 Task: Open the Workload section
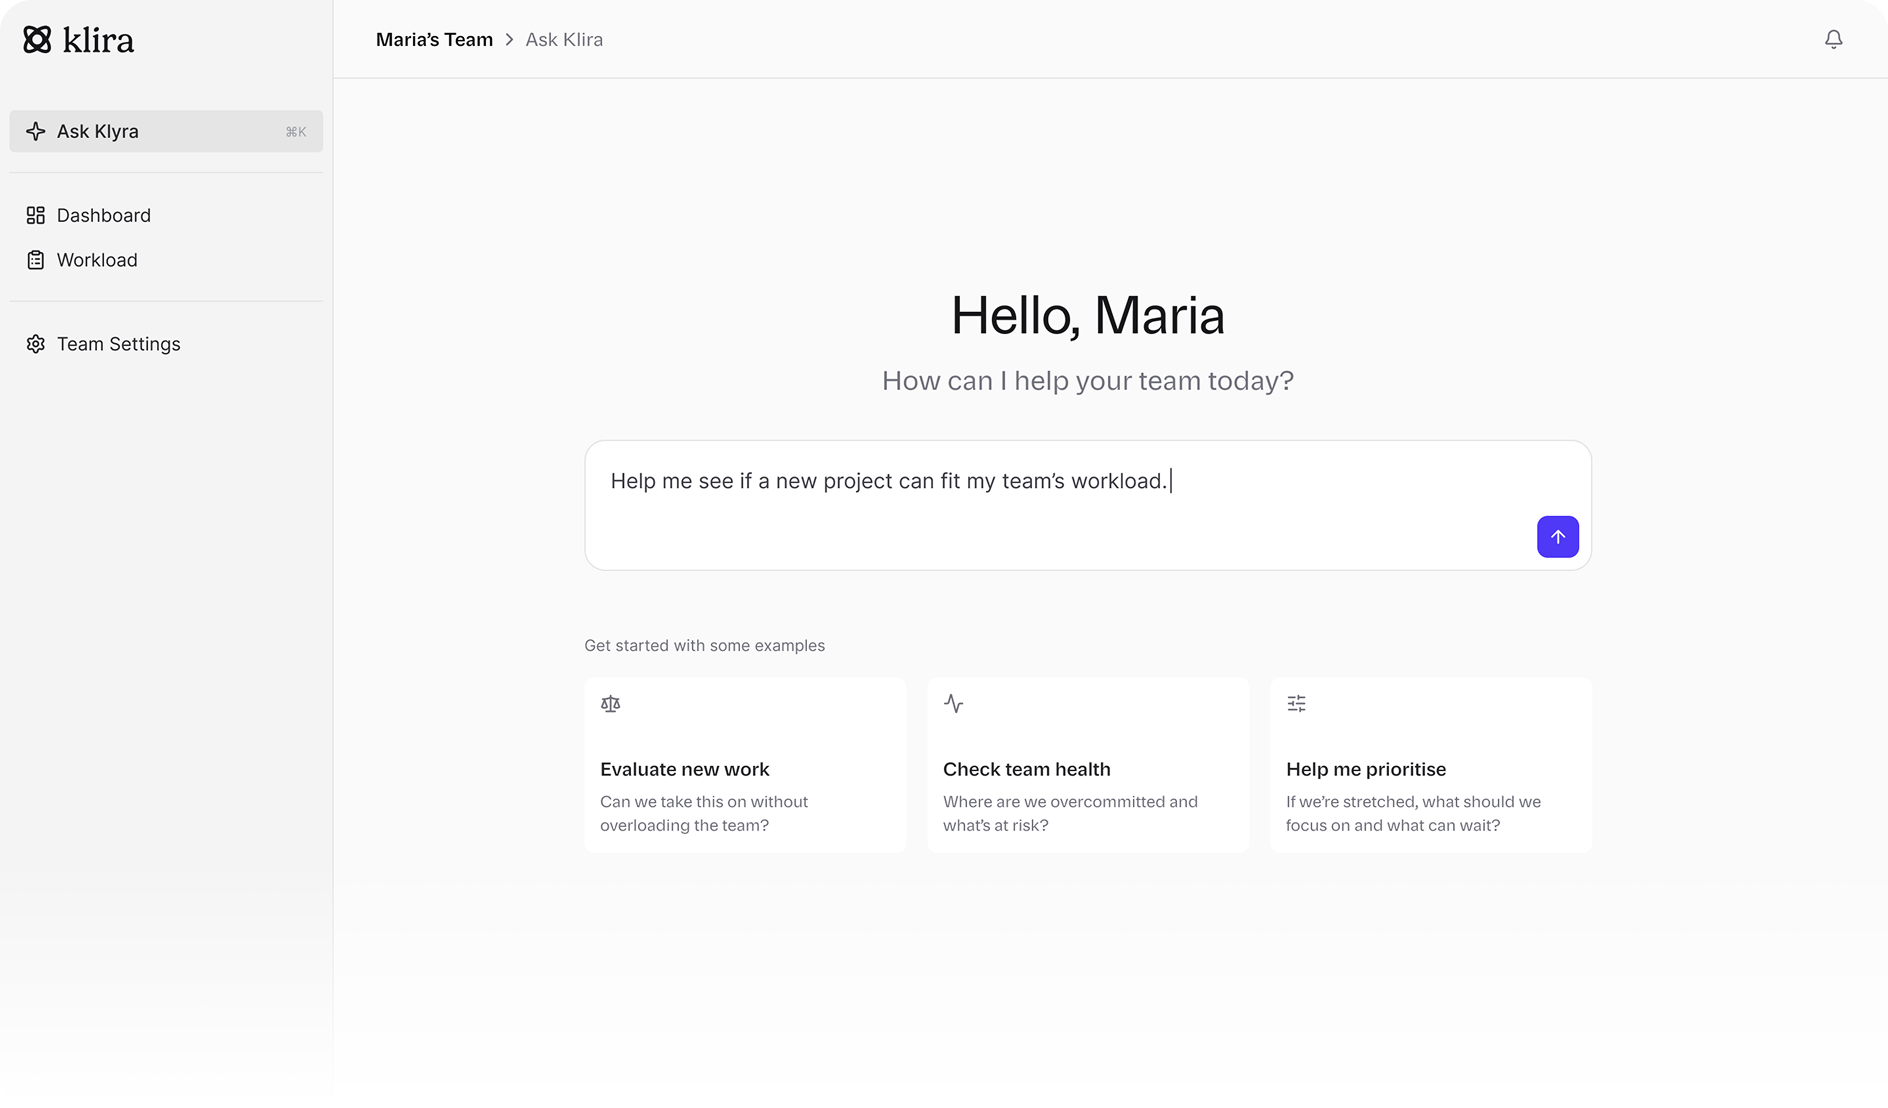97,260
